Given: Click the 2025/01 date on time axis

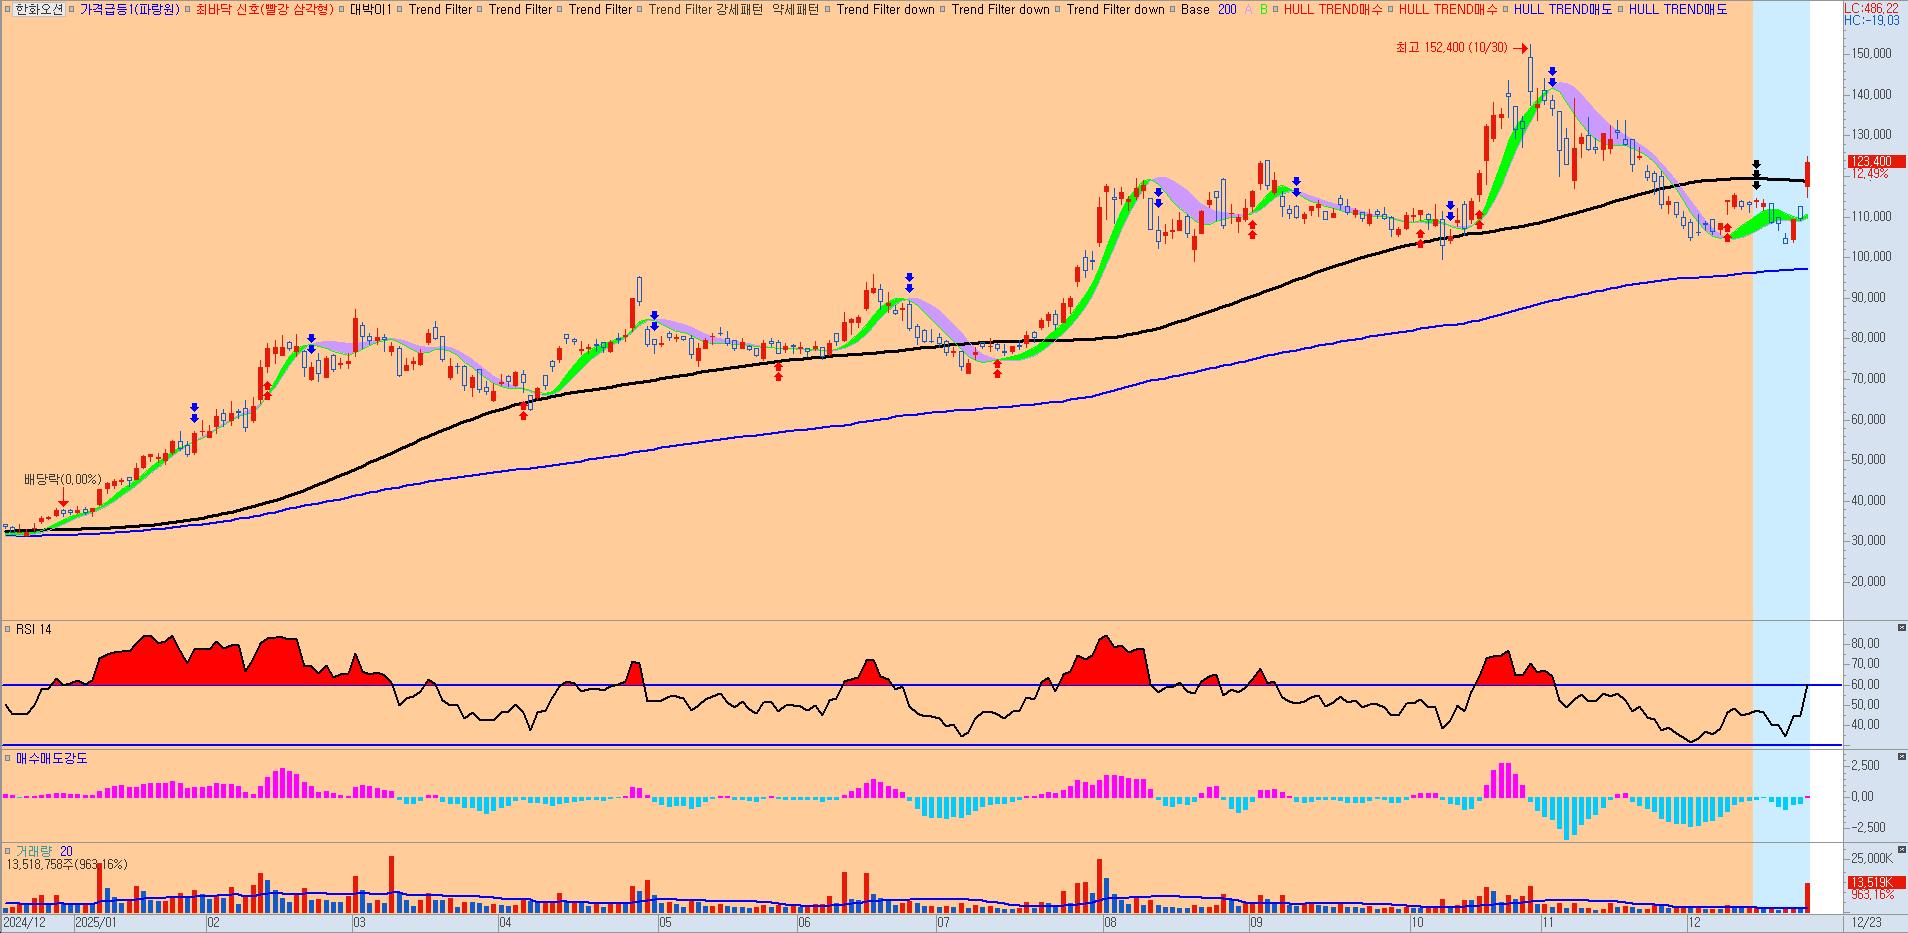Looking at the screenshot, I should 96,923.
